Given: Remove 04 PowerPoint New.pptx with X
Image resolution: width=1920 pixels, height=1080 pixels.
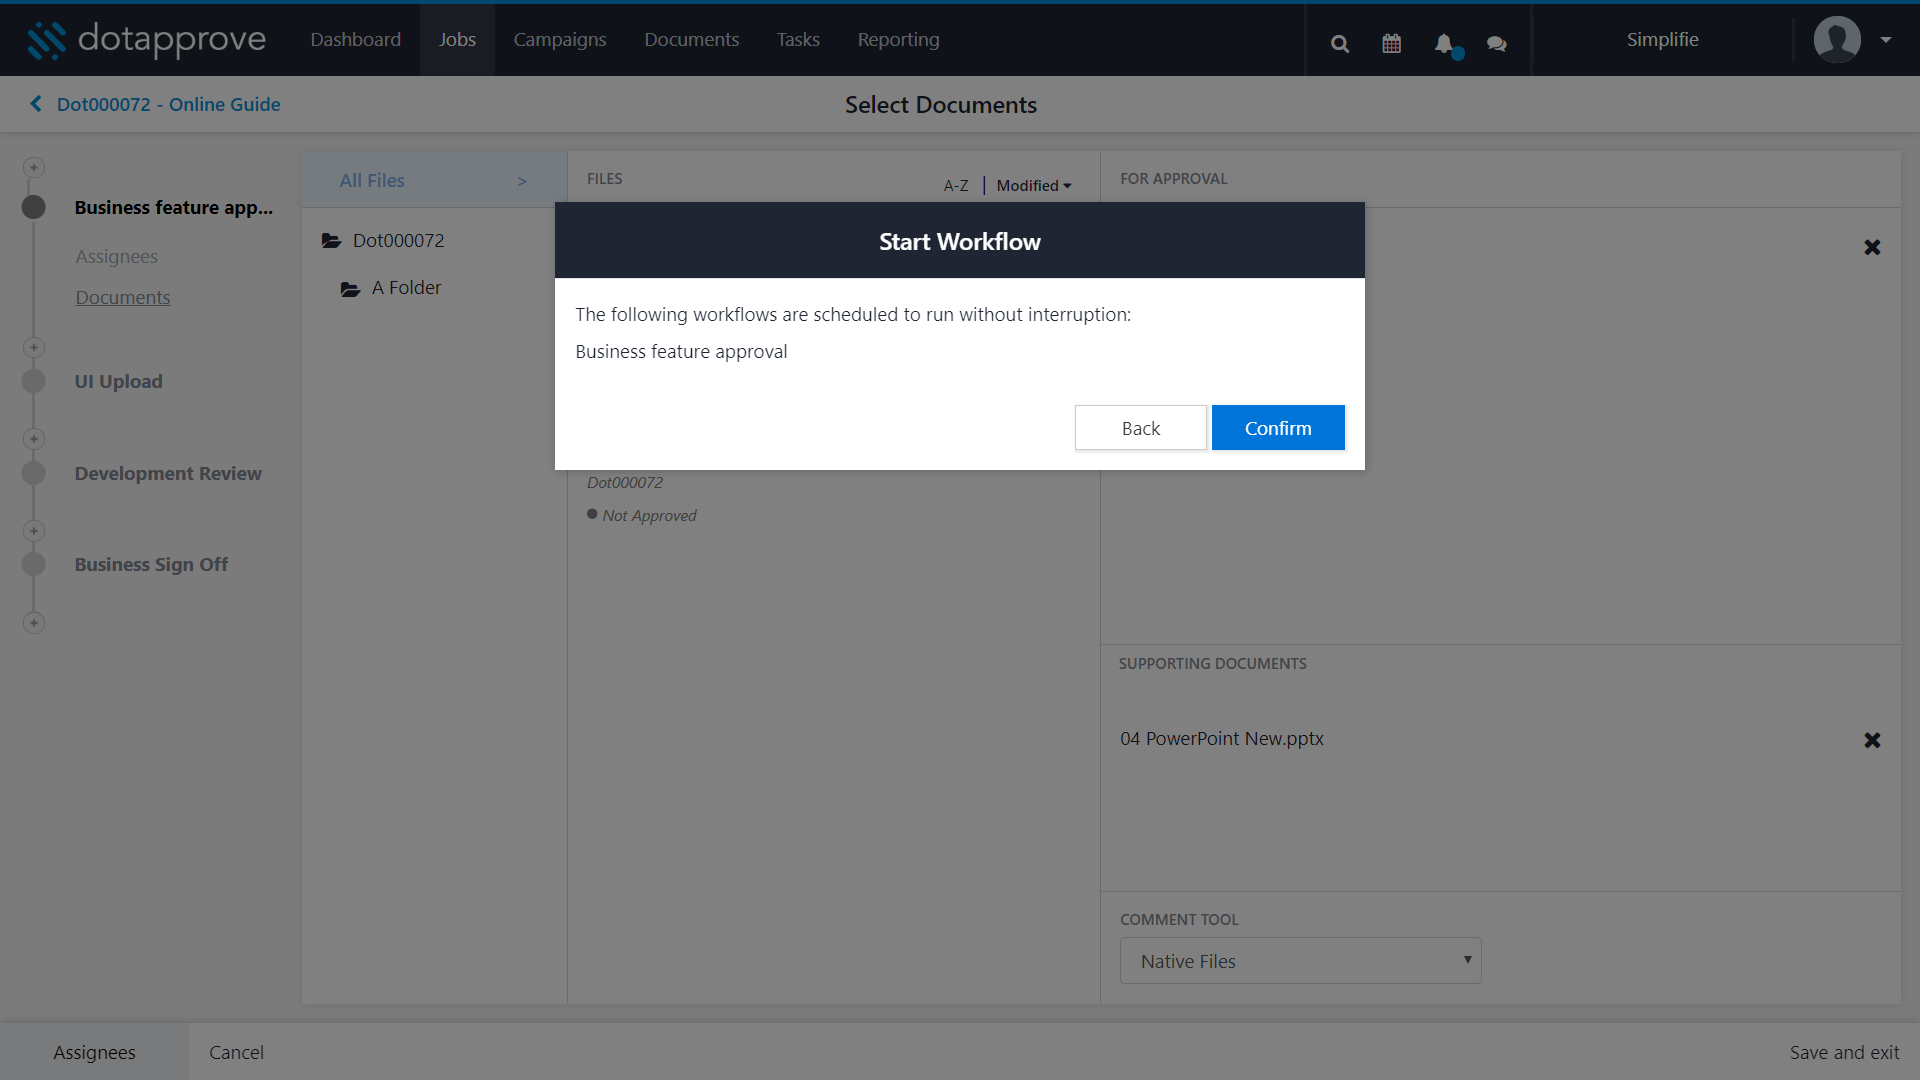Looking at the screenshot, I should pyautogui.click(x=1872, y=740).
